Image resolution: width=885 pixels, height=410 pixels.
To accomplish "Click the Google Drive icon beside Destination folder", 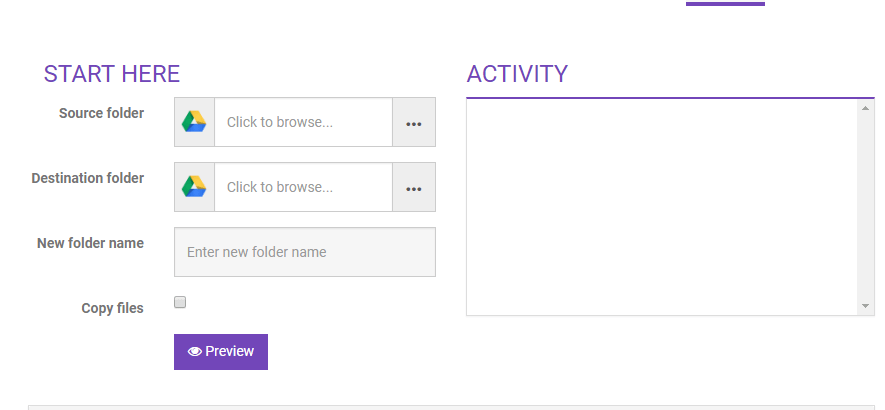I will (x=194, y=187).
